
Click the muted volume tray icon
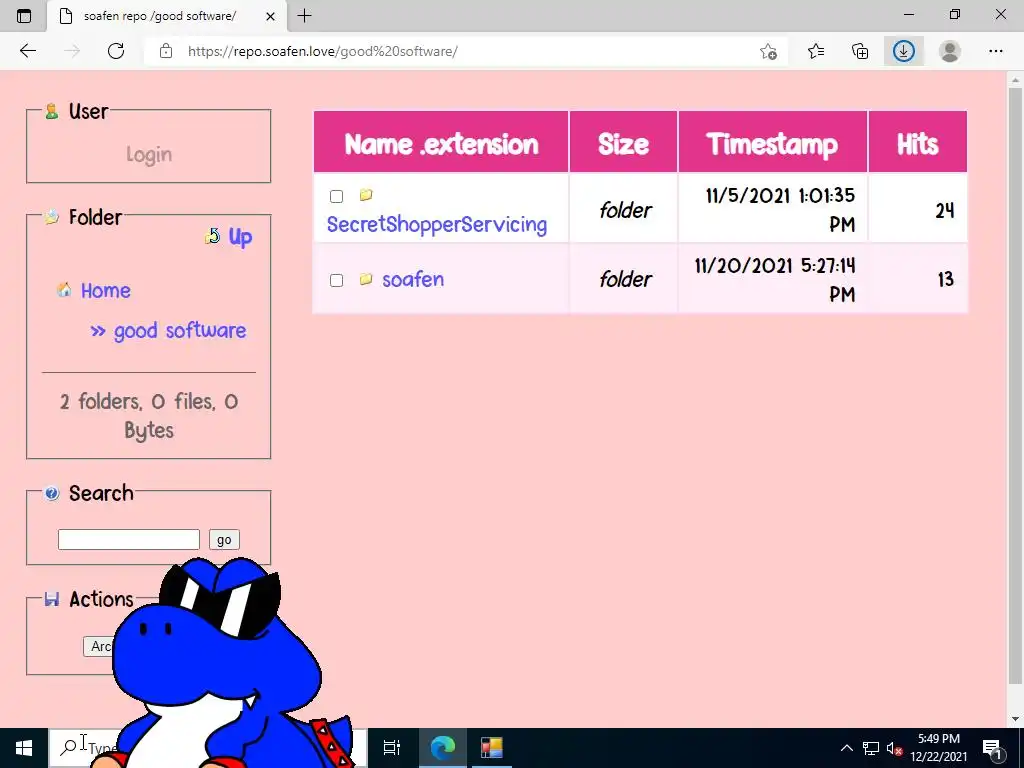894,748
